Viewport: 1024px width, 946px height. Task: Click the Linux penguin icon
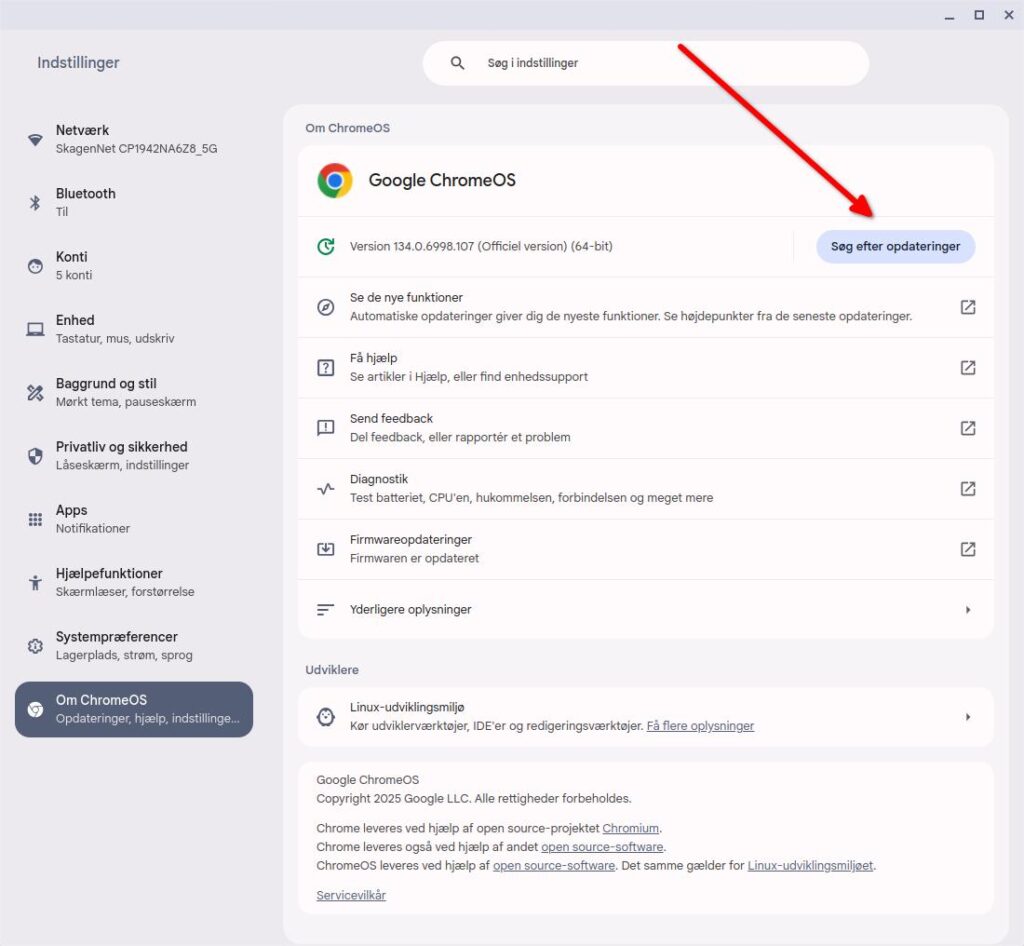pyautogui.click(x=325, y=716)
